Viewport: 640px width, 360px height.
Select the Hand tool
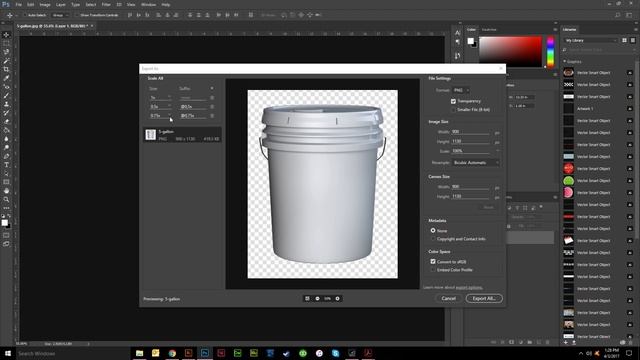(x=6, y=191)
